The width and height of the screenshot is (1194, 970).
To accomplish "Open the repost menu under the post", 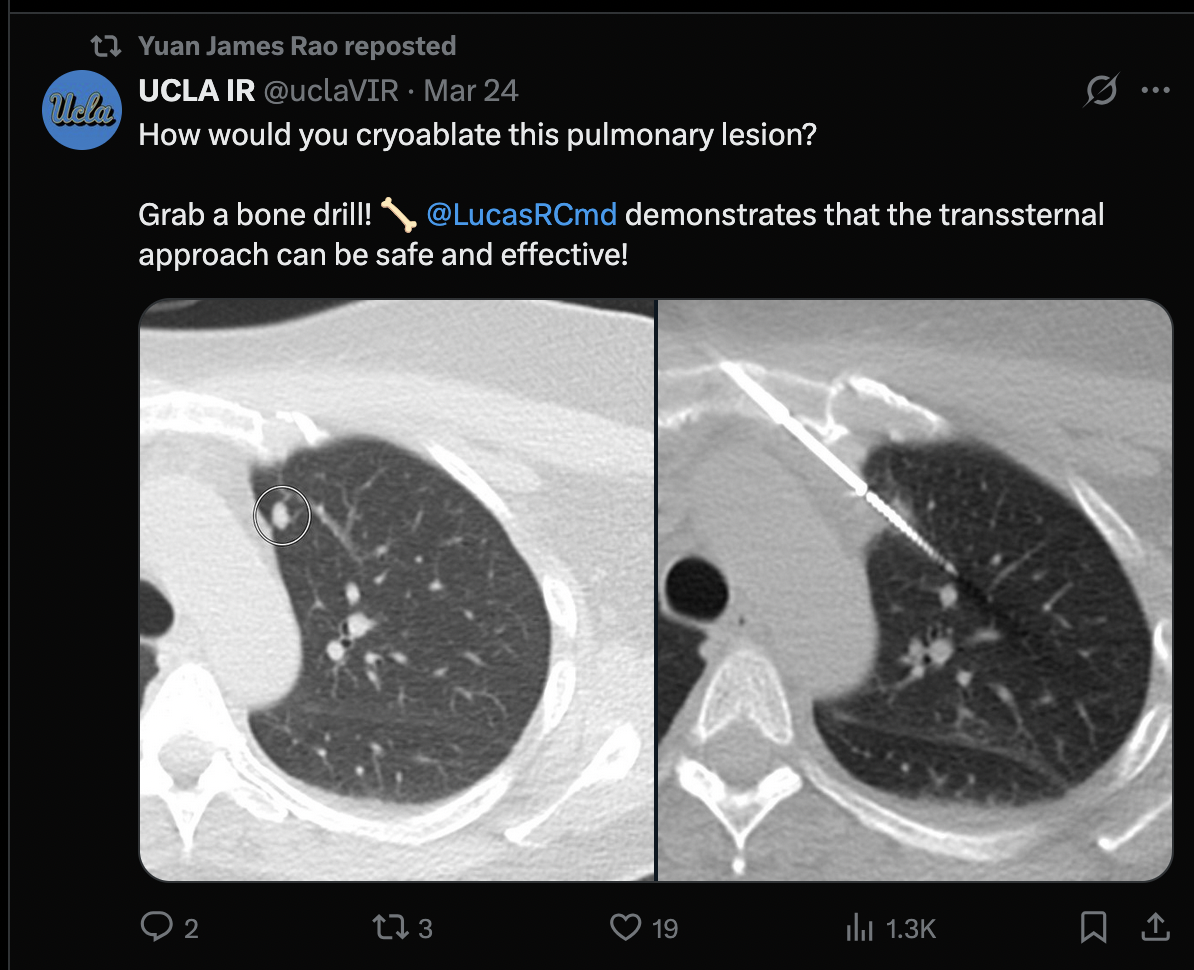I will point(388,928).
